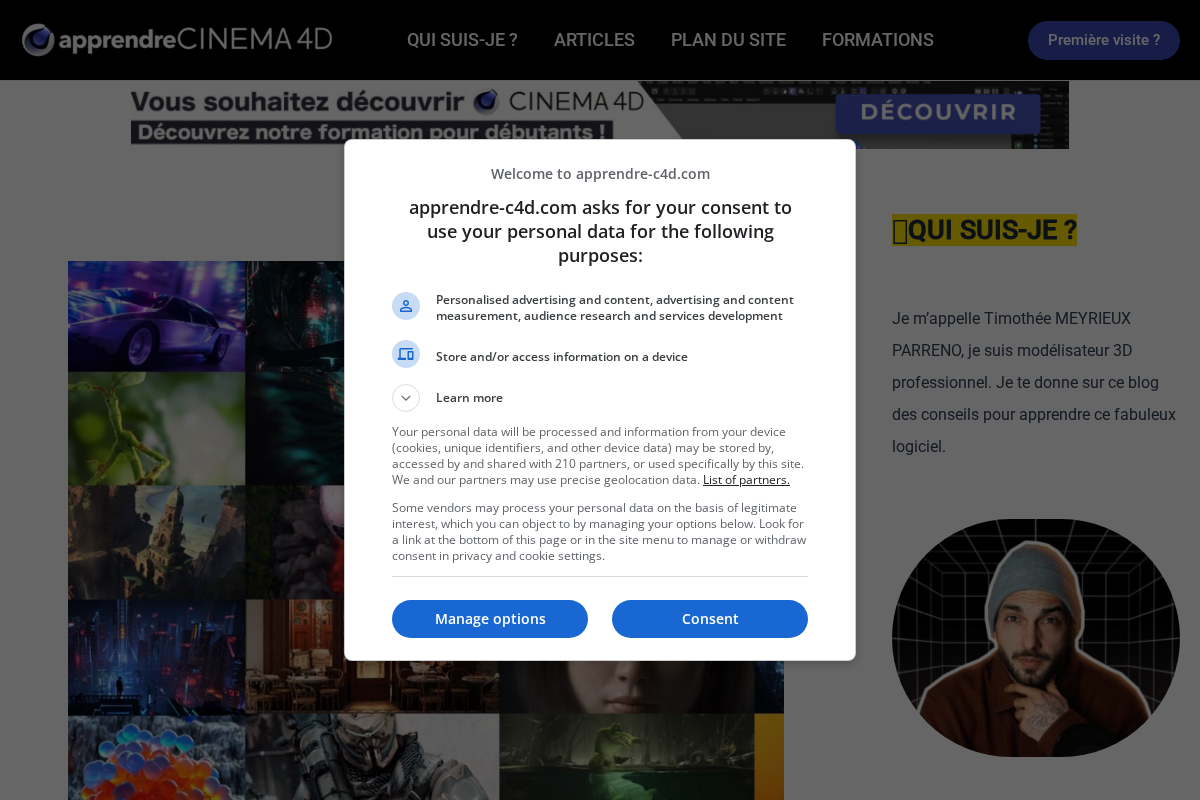Click the apprendre Cinema 4D logo
The image size is (1200, 800).
(177, 40)
